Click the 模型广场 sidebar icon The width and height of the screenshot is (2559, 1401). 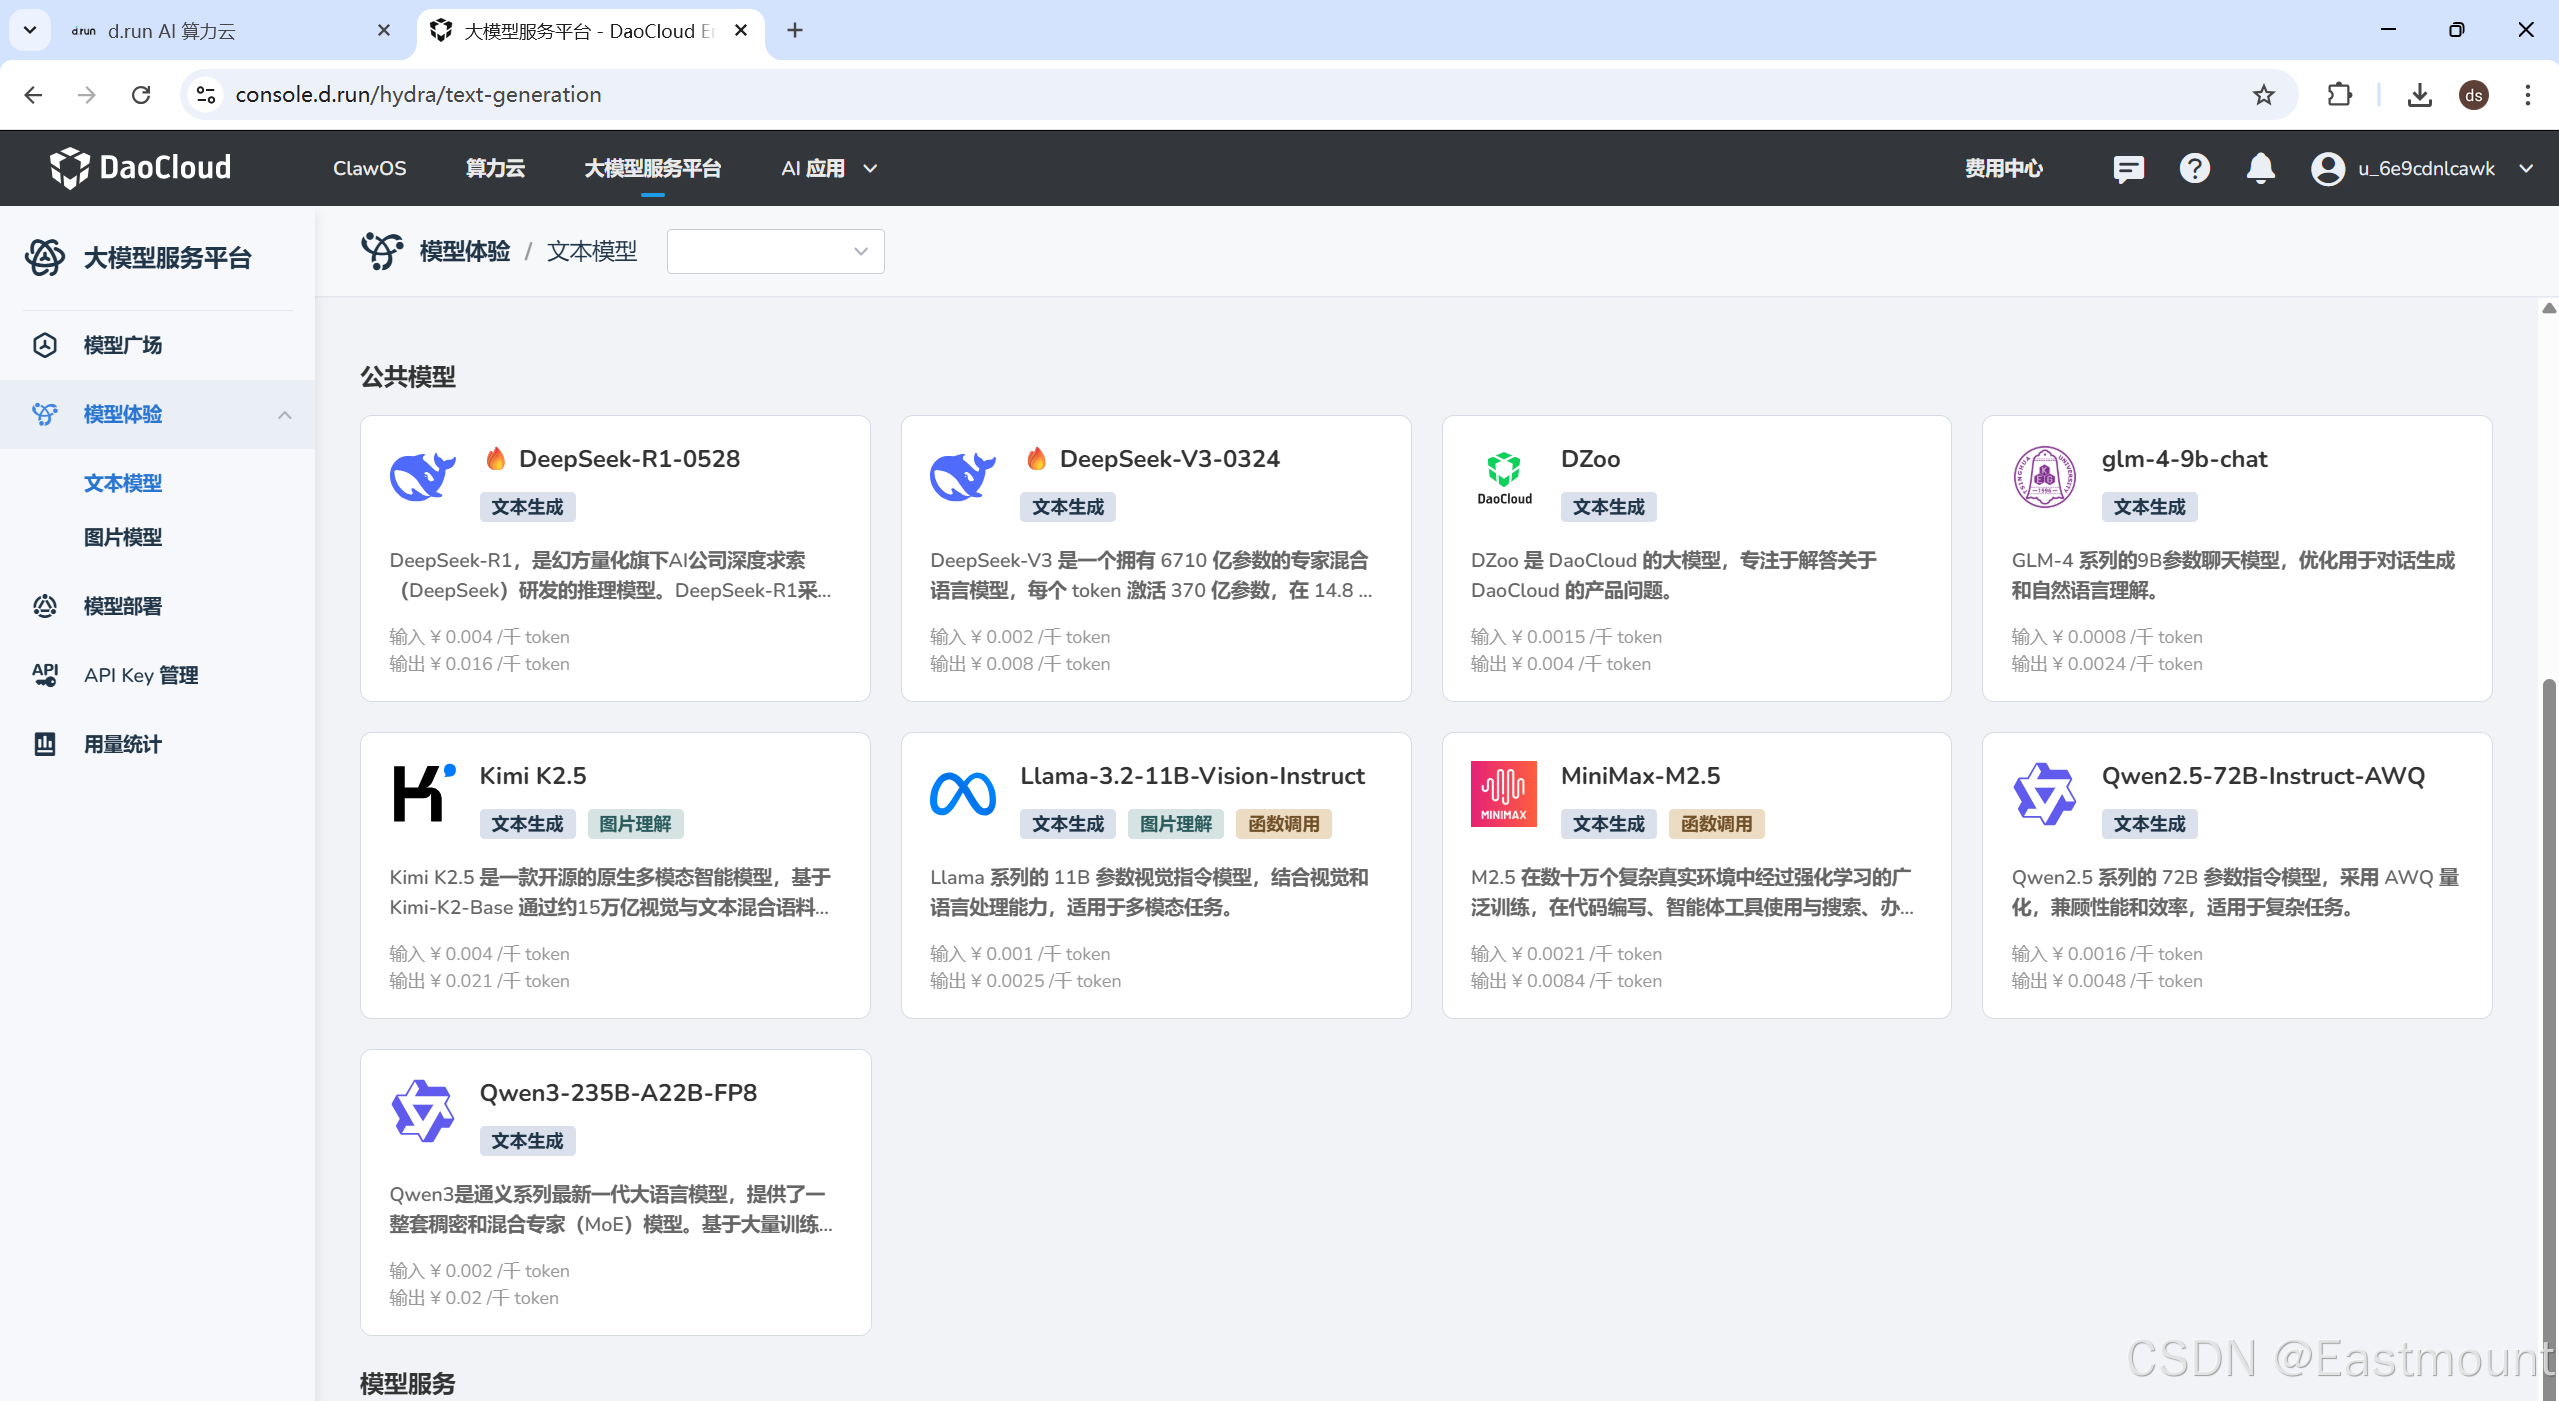(45, 345)
